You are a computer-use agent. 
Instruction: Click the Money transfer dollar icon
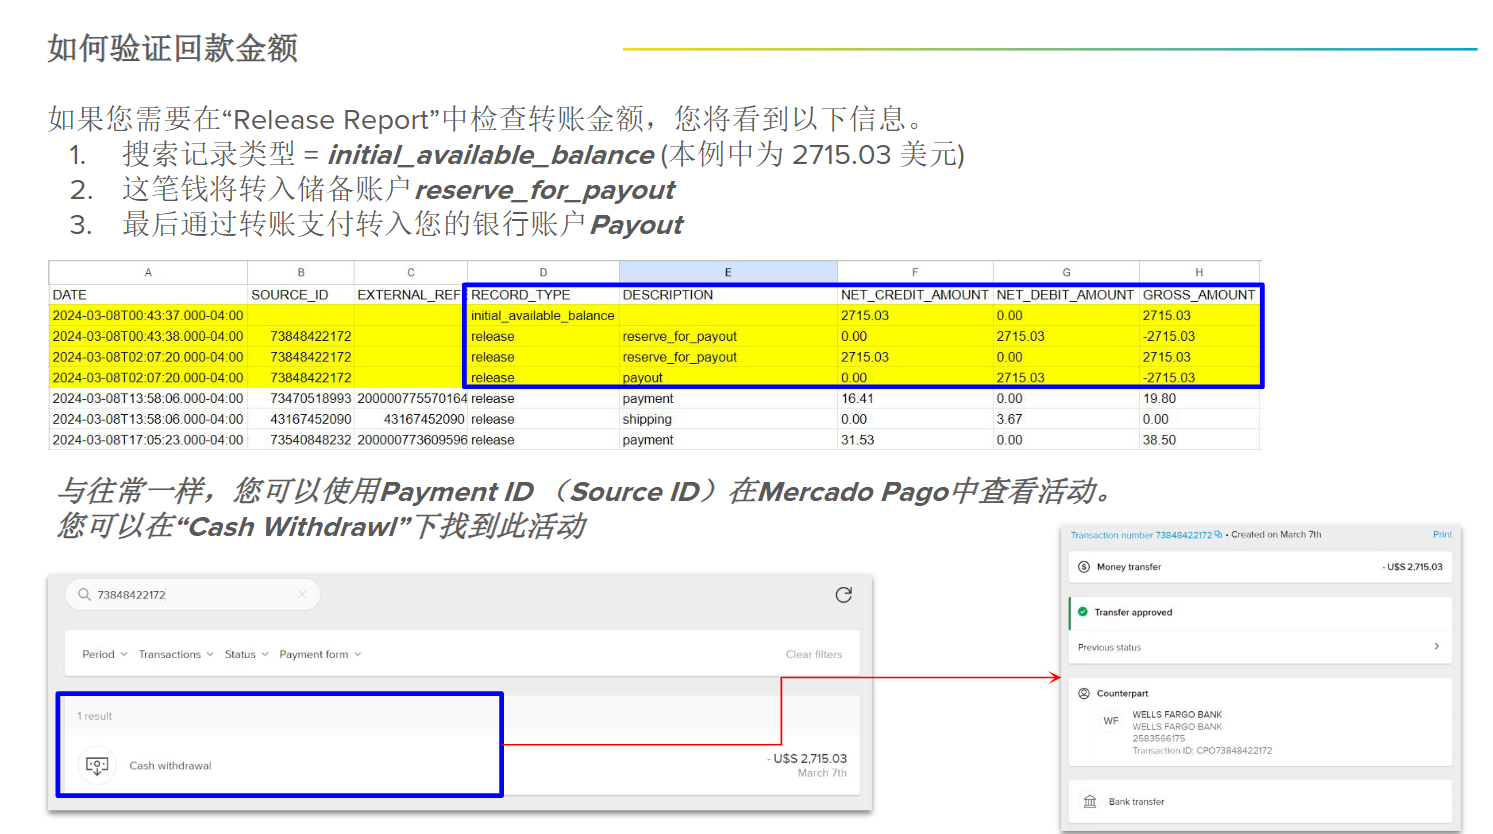[x=1084, y=567]
